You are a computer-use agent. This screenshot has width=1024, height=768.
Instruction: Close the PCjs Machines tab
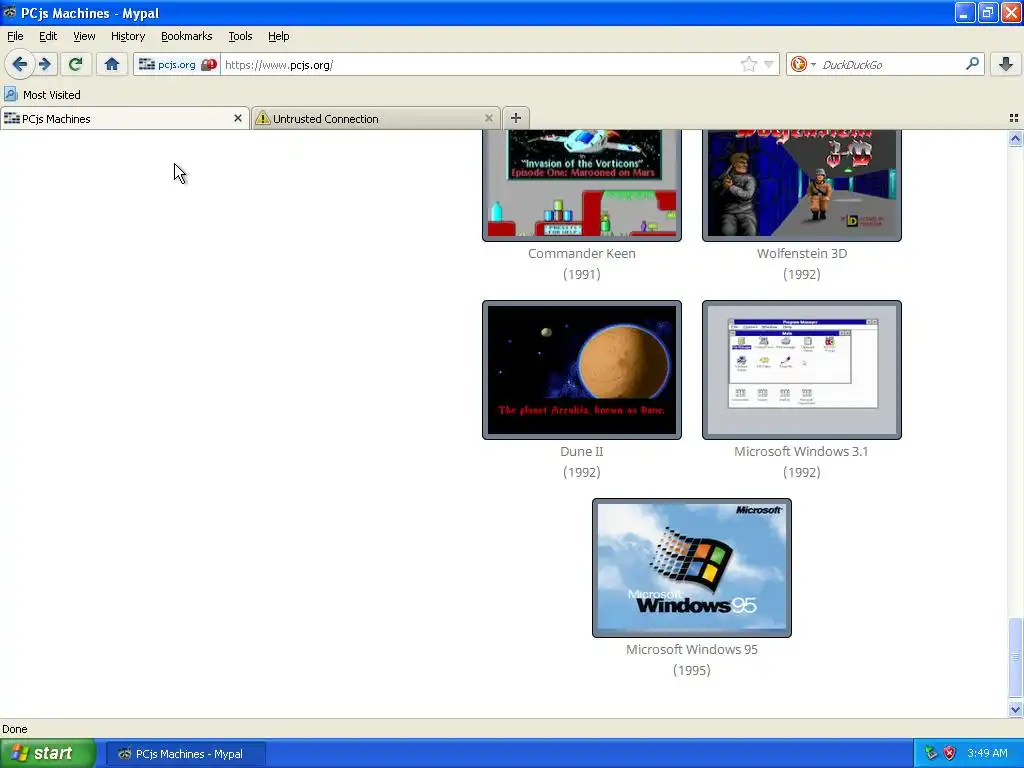[238, 118]
